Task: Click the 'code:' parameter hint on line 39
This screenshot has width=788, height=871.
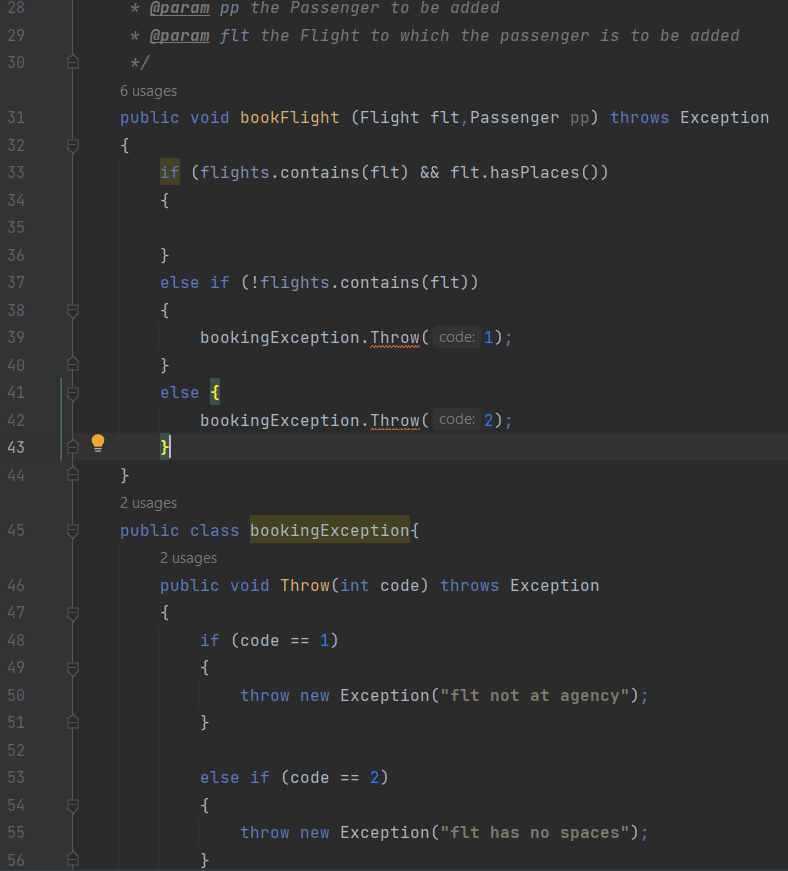Action: pyautogui.click(x=456, y=337)
